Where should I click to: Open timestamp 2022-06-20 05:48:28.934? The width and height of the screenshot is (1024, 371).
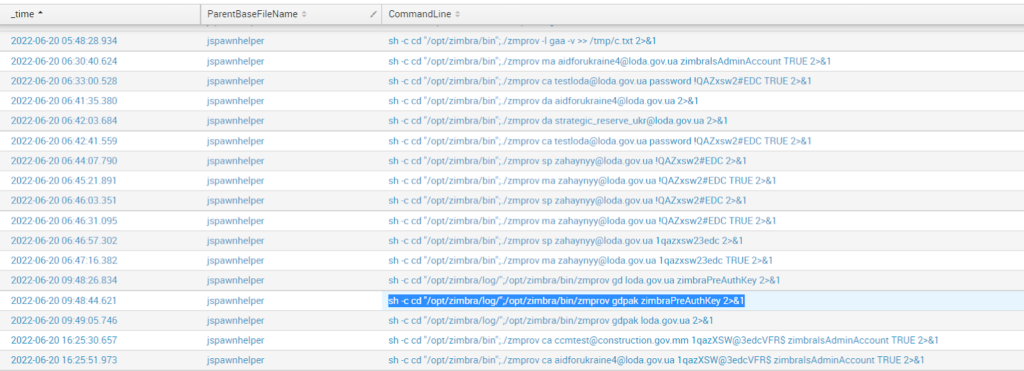pyautogui.click(x=64, y=40)
